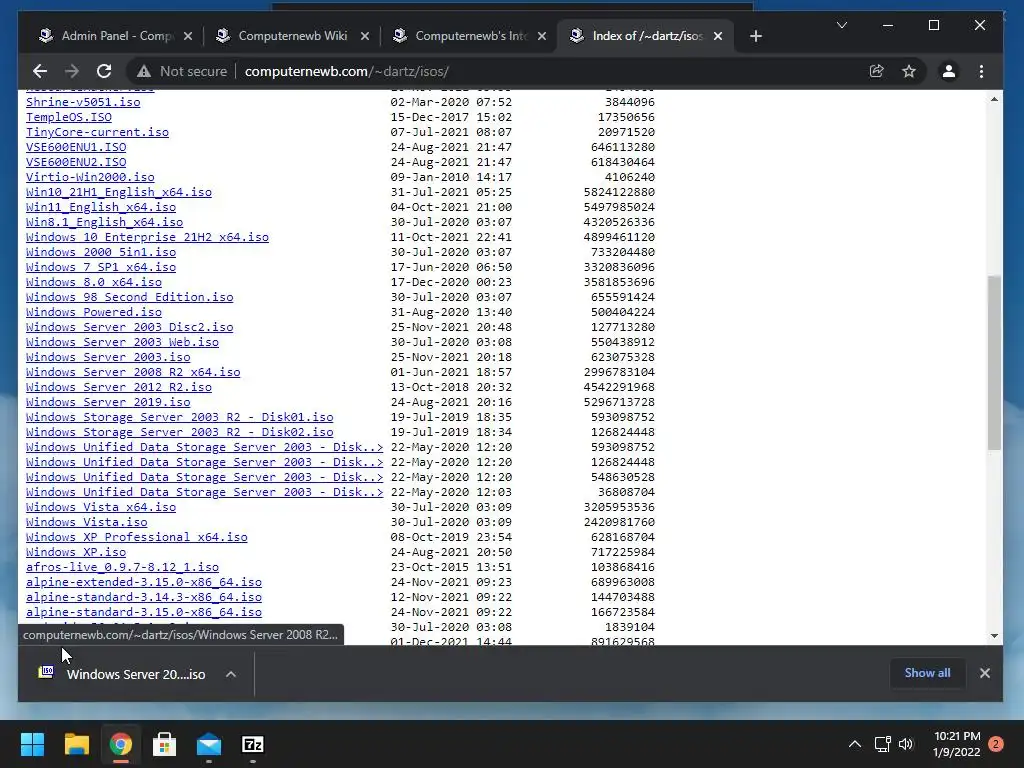
Task: Open alpine-extended-3.15.0-x86_64.iso link
Action: [144, 583]
